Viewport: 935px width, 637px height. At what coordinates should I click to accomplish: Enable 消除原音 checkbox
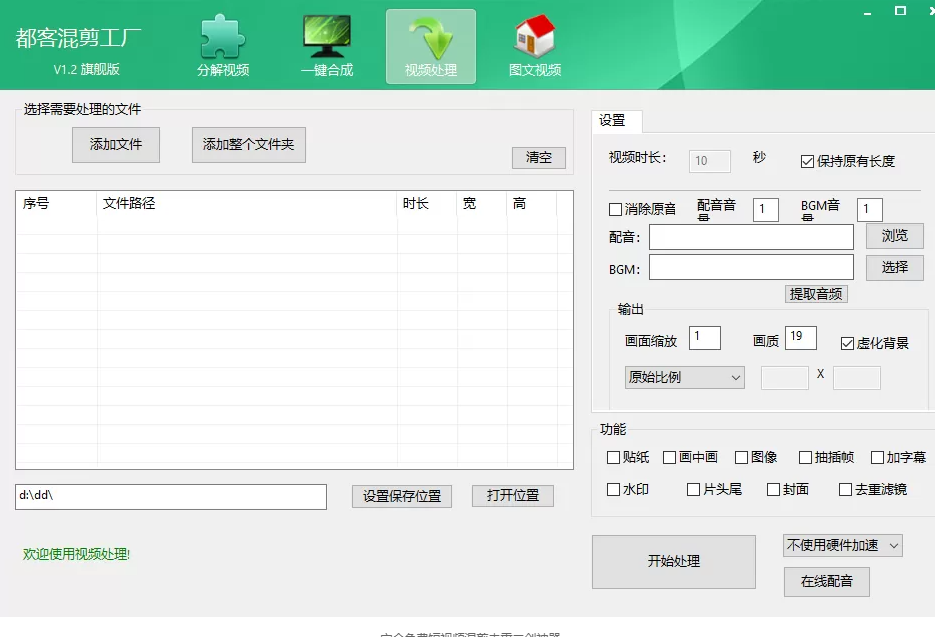[x=615, y=209]
